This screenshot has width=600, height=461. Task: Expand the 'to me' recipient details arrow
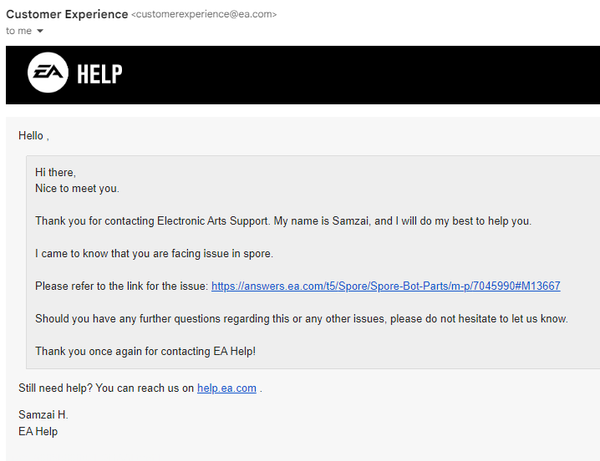[x=40, y=31]
